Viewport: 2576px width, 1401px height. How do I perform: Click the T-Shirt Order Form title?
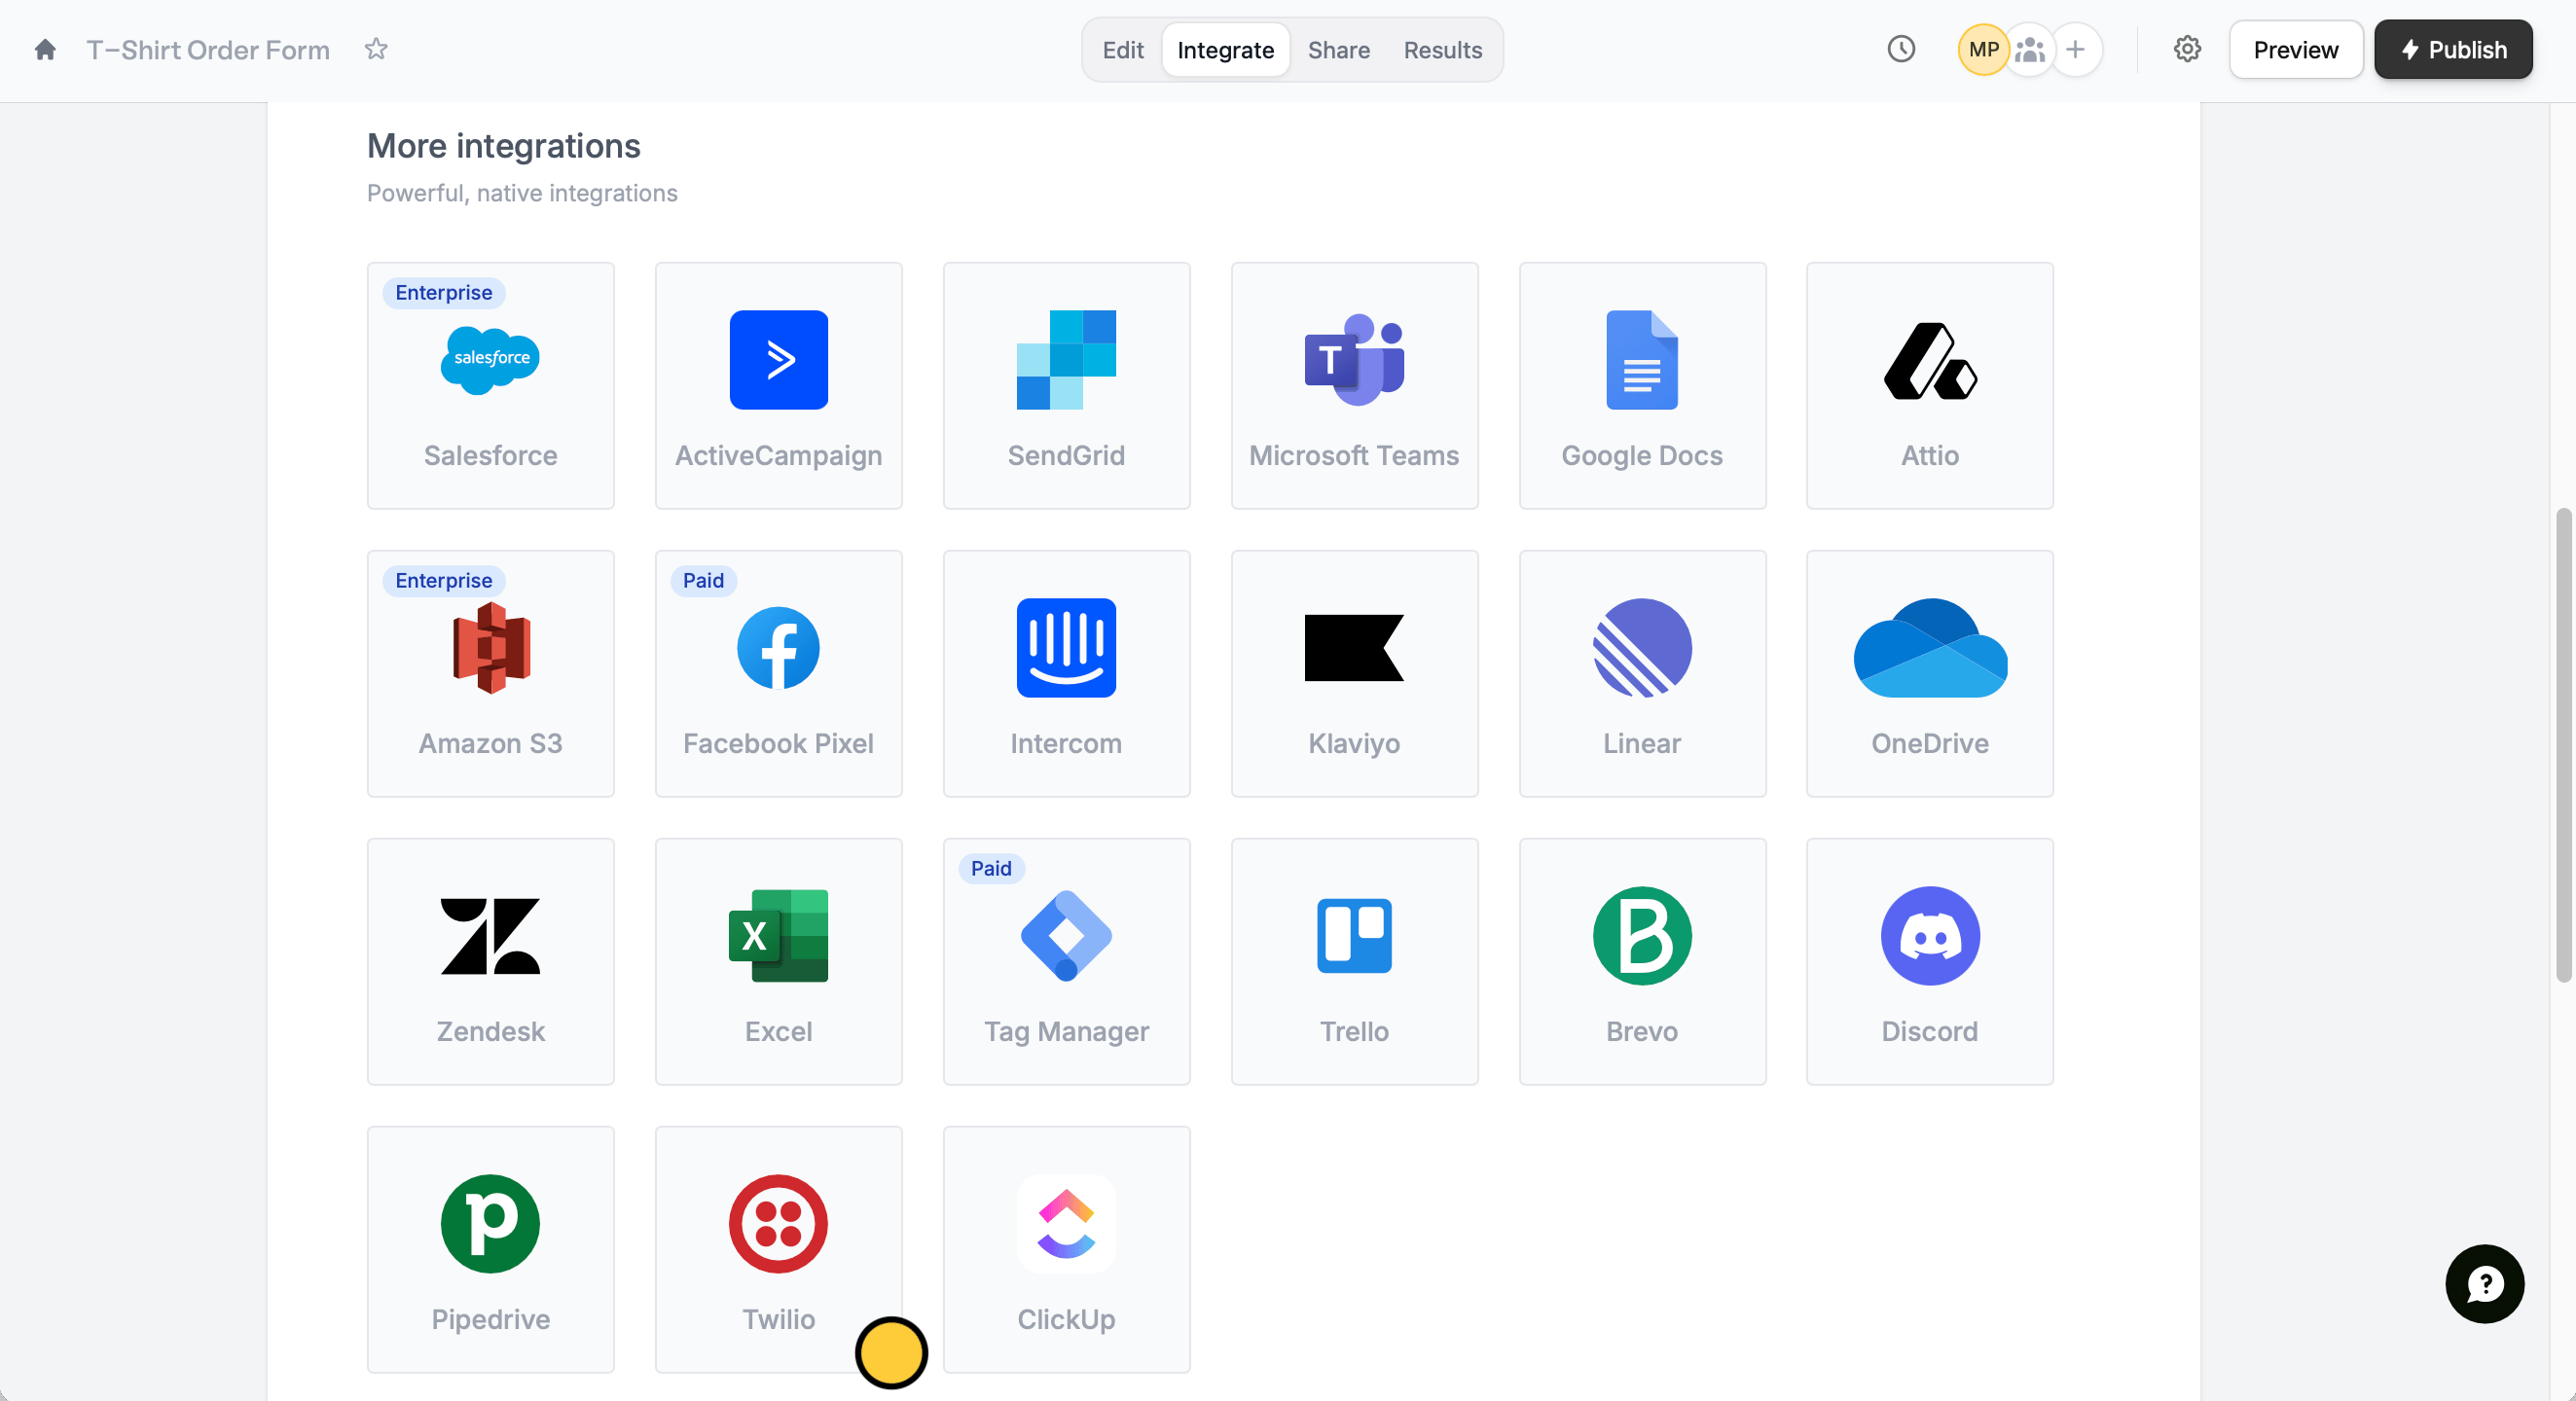(208, 50)
